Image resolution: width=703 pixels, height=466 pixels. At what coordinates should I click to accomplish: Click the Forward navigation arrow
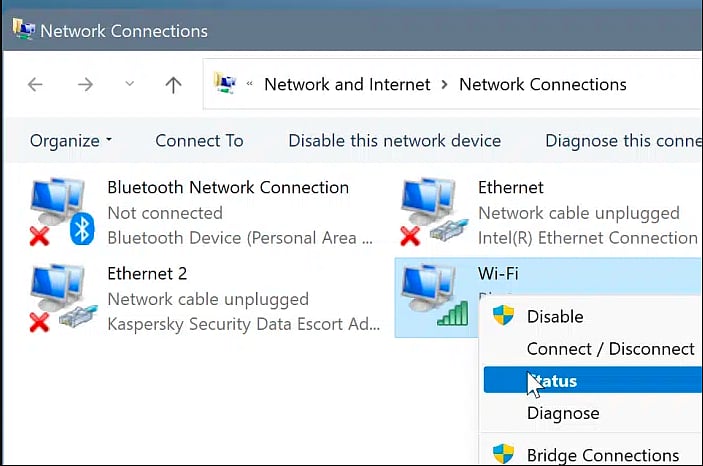(85, 85)
